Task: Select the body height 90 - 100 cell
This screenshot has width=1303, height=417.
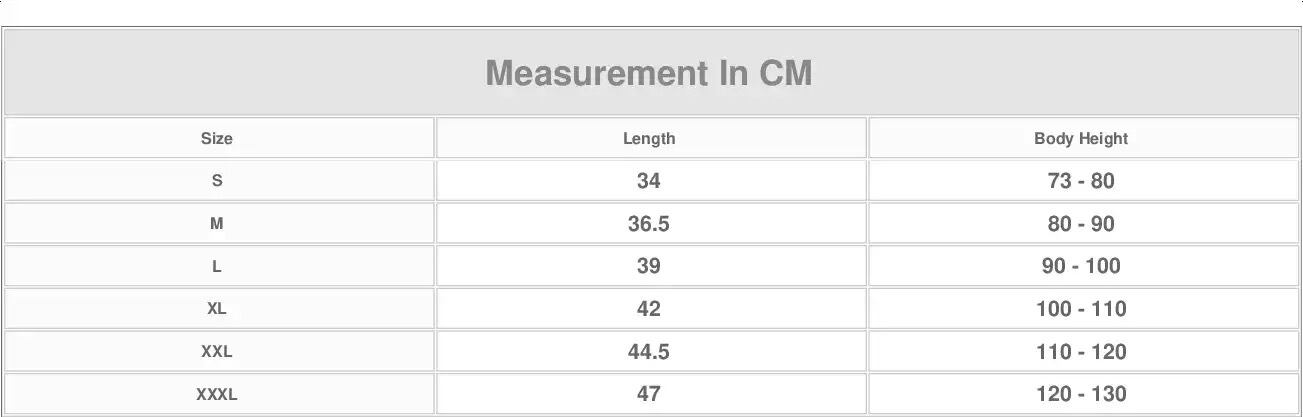Action: pyautogui.click(x=1081, y=267)
